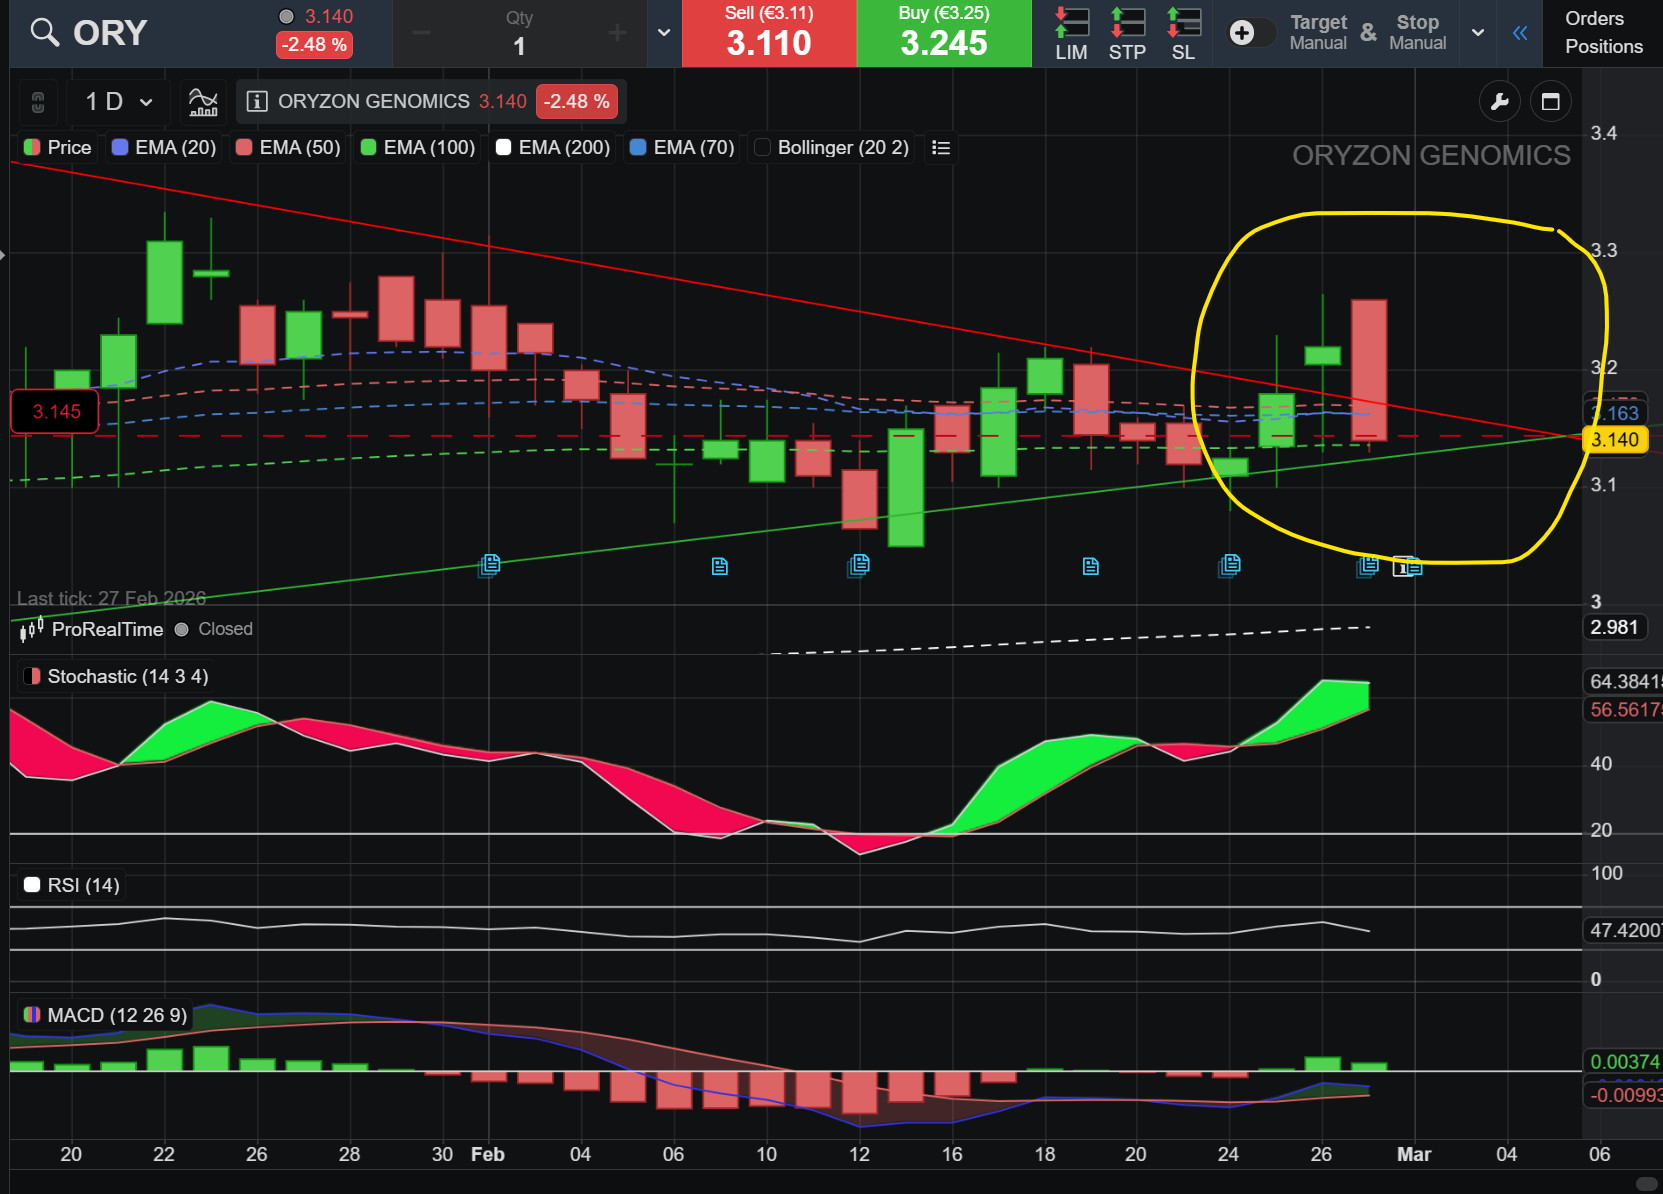
Task: Expand the Target & Stop options chevron
Action: [x=1478, y=33]
